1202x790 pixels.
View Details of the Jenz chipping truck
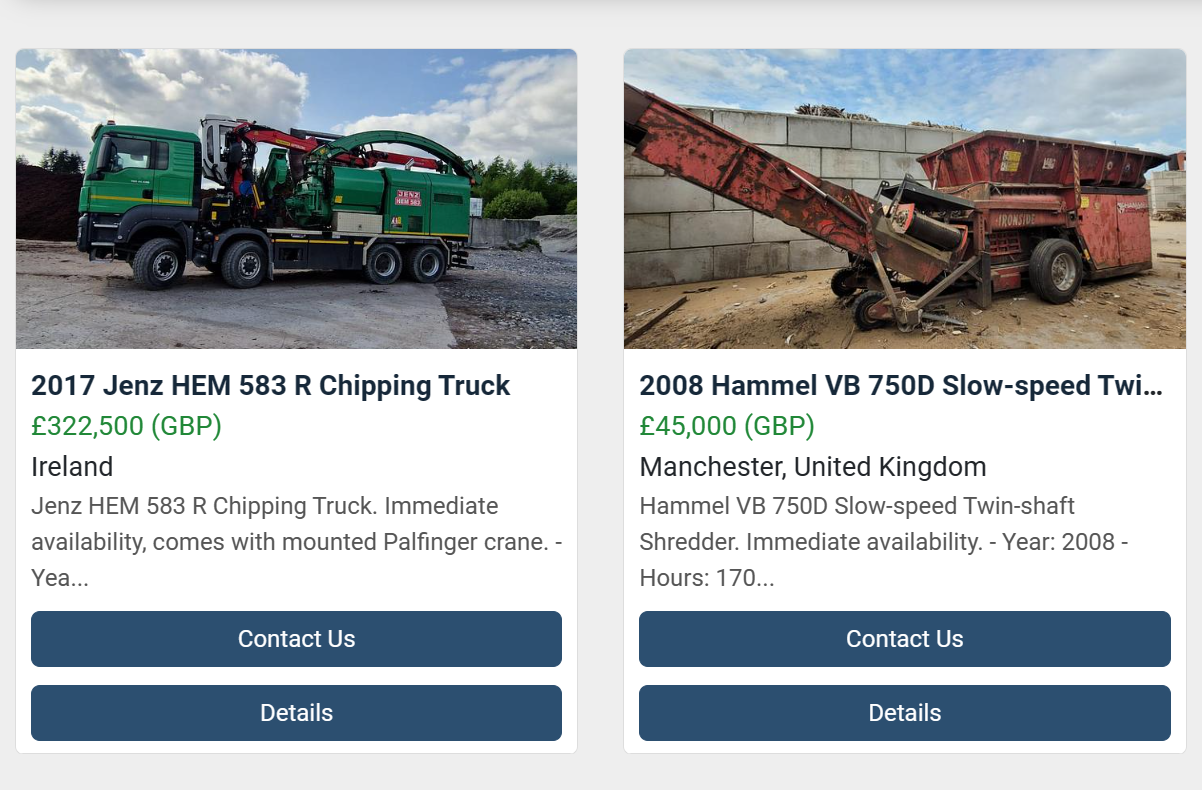point(296,712)
